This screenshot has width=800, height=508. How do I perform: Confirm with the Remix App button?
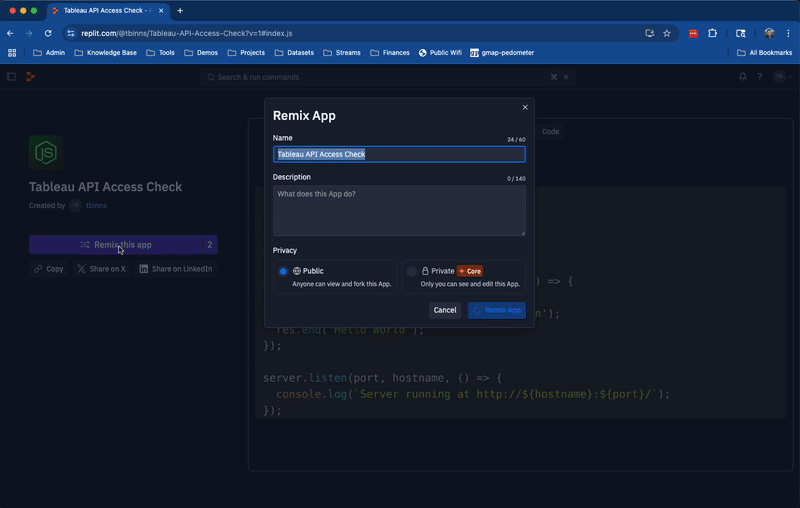[496, 310]
